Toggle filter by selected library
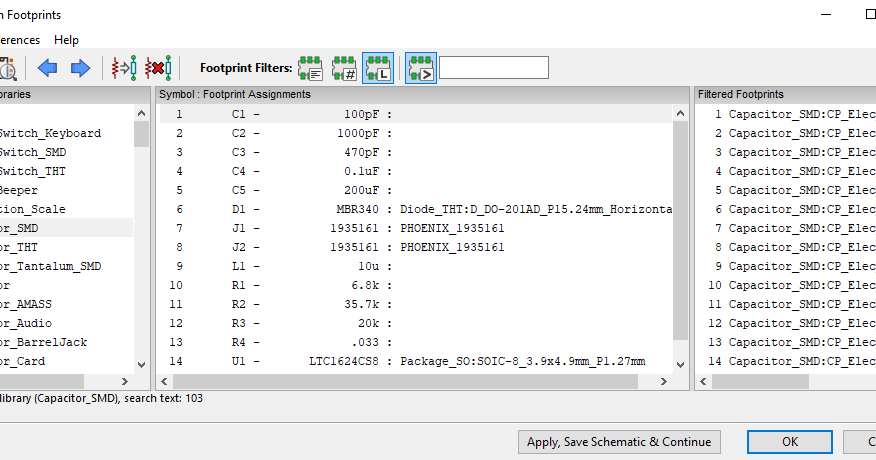Viewport: 876px width, 460px height. point(378,68)
